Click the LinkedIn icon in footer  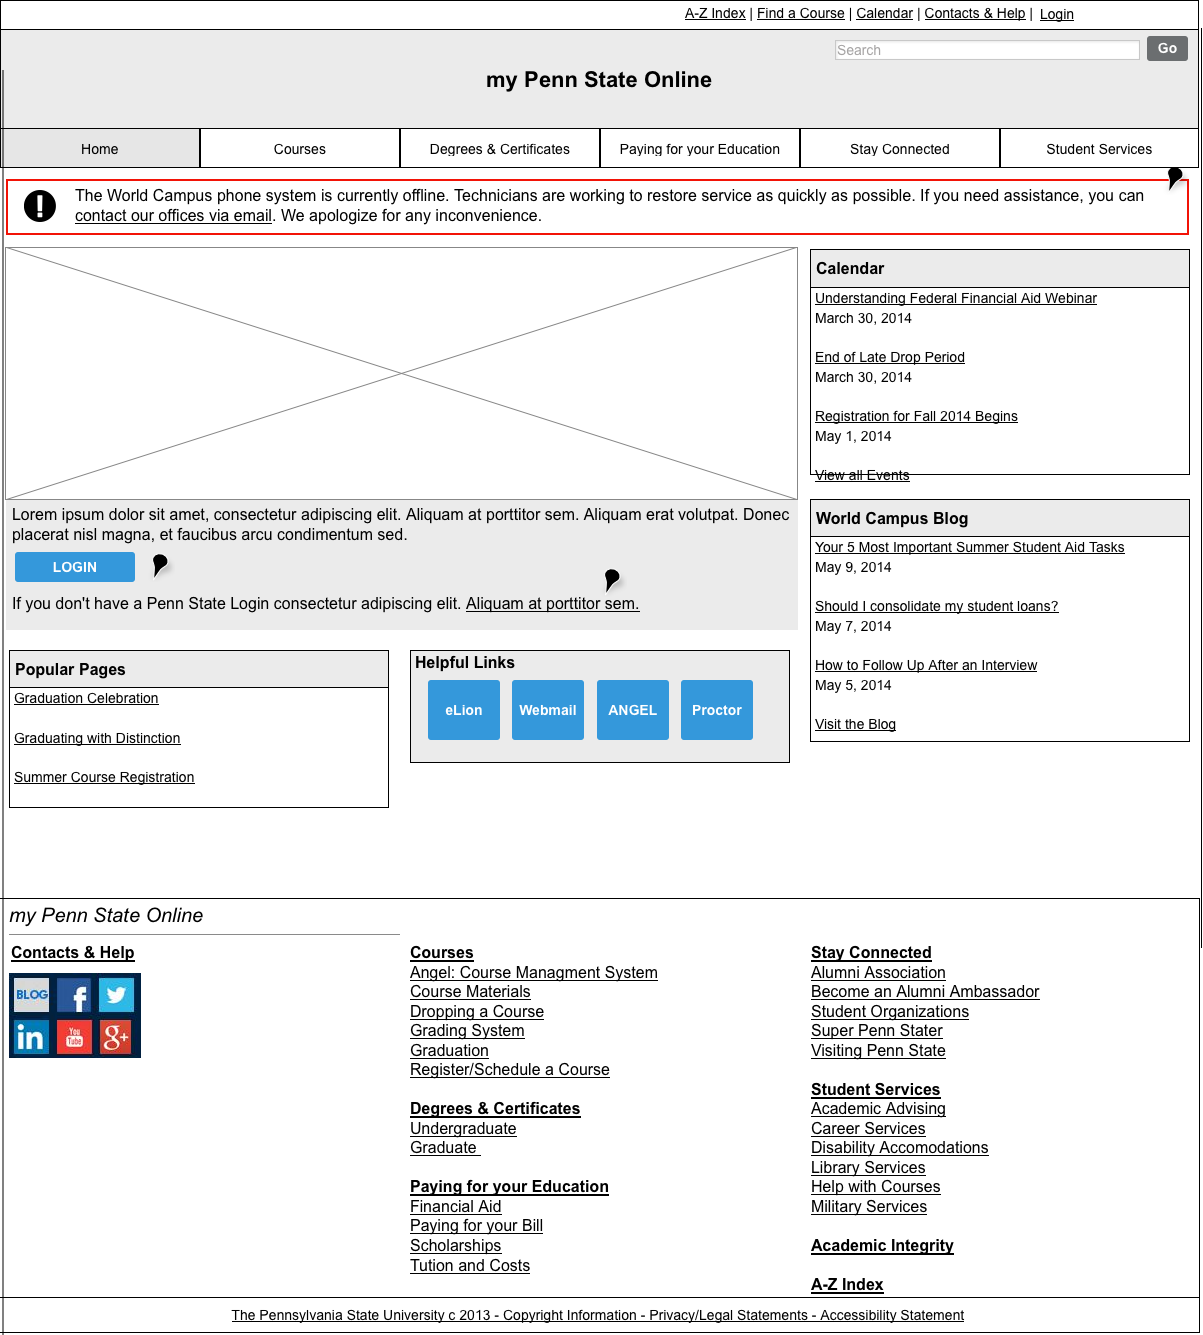pos(32,1037)
